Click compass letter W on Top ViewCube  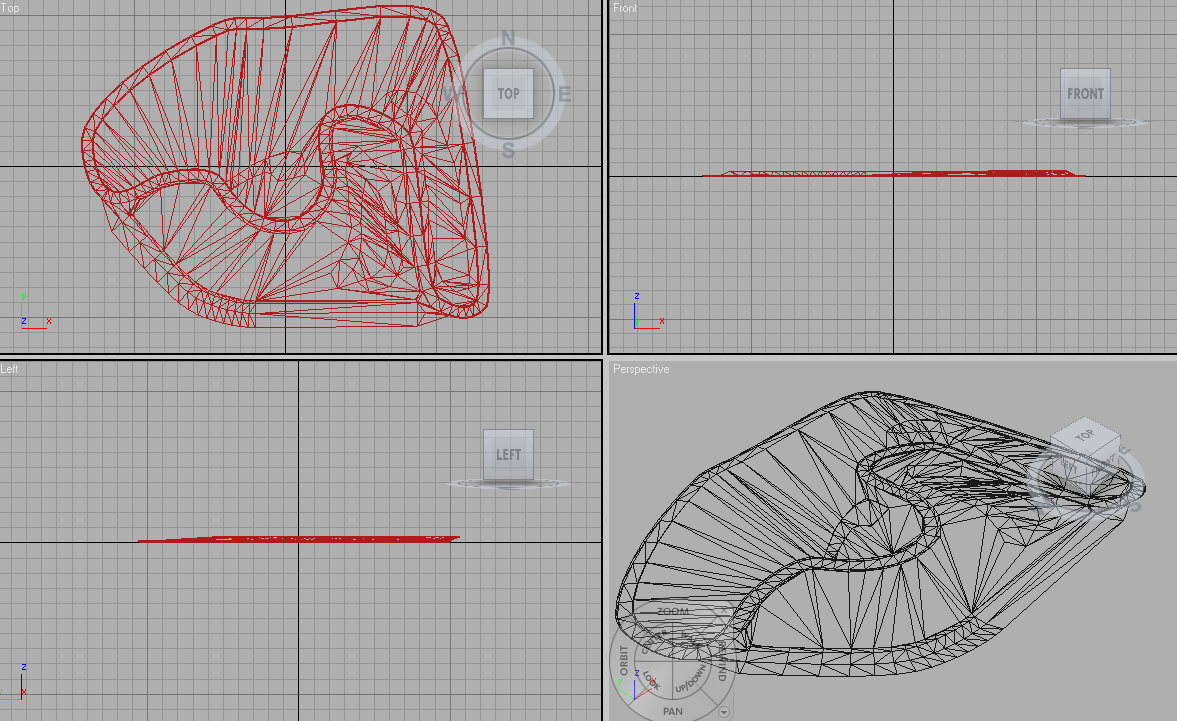(x=453, y=95)
